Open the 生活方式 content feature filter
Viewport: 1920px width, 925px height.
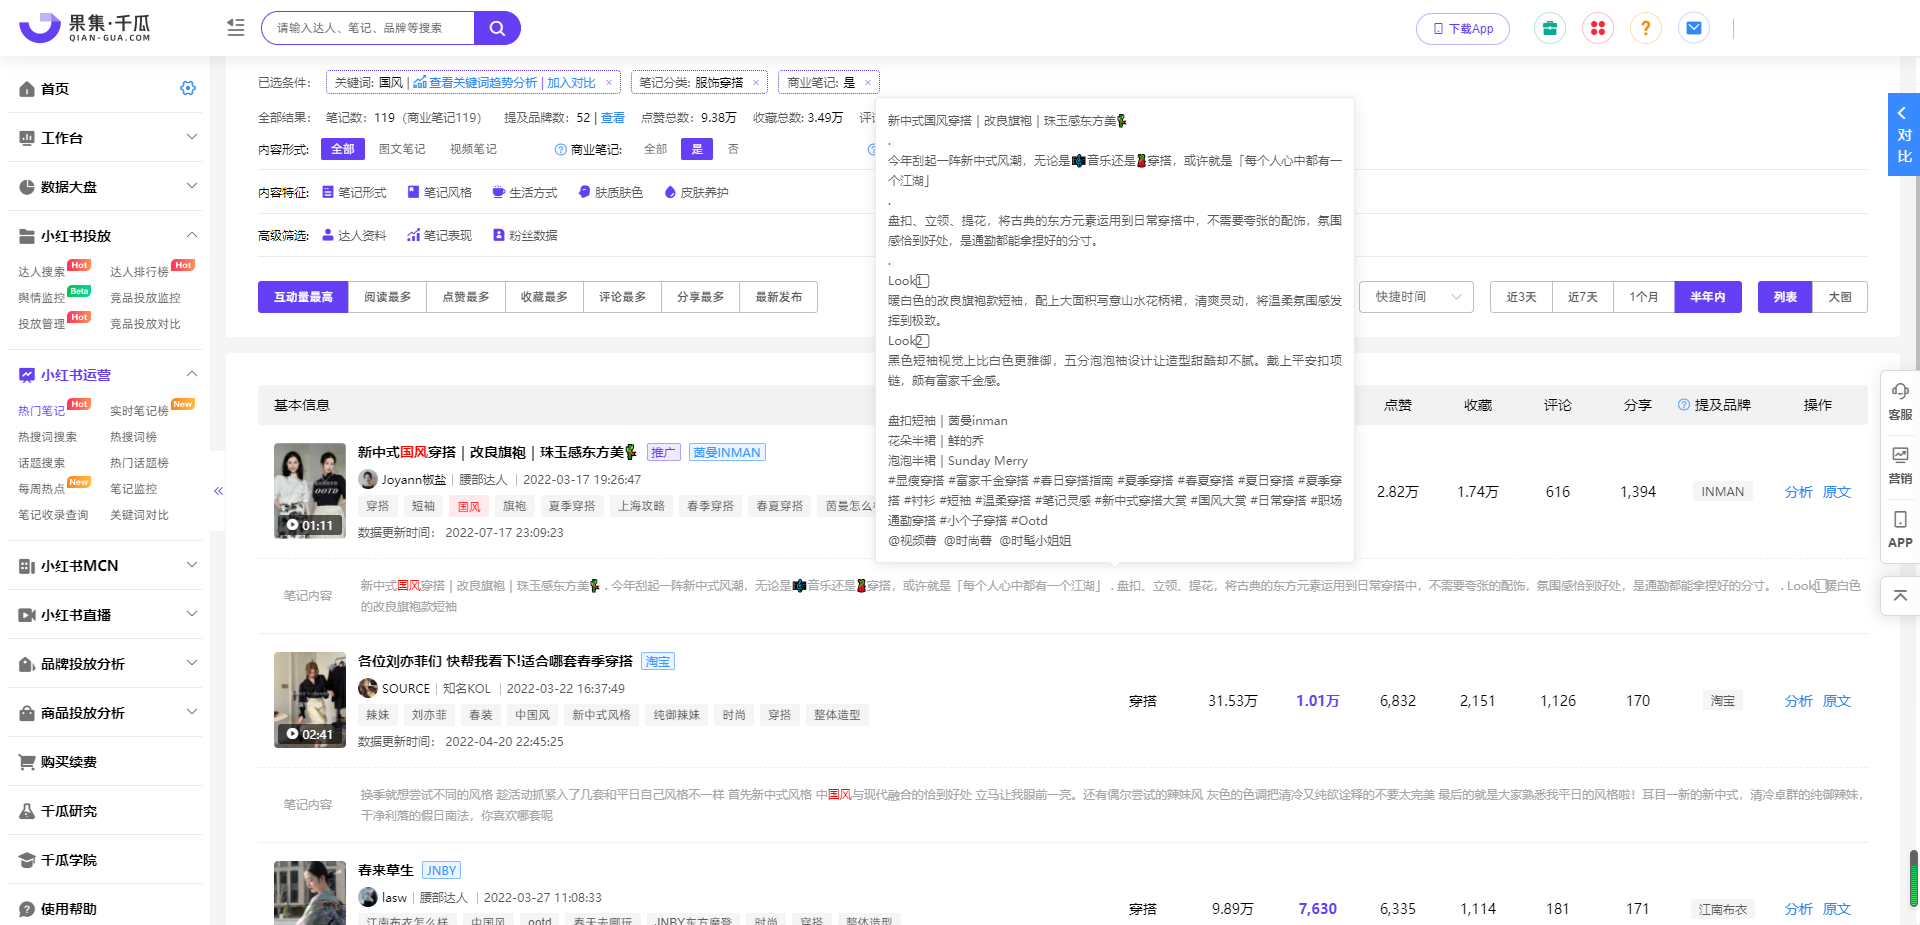pyautogui.click(x=525, y=192)
